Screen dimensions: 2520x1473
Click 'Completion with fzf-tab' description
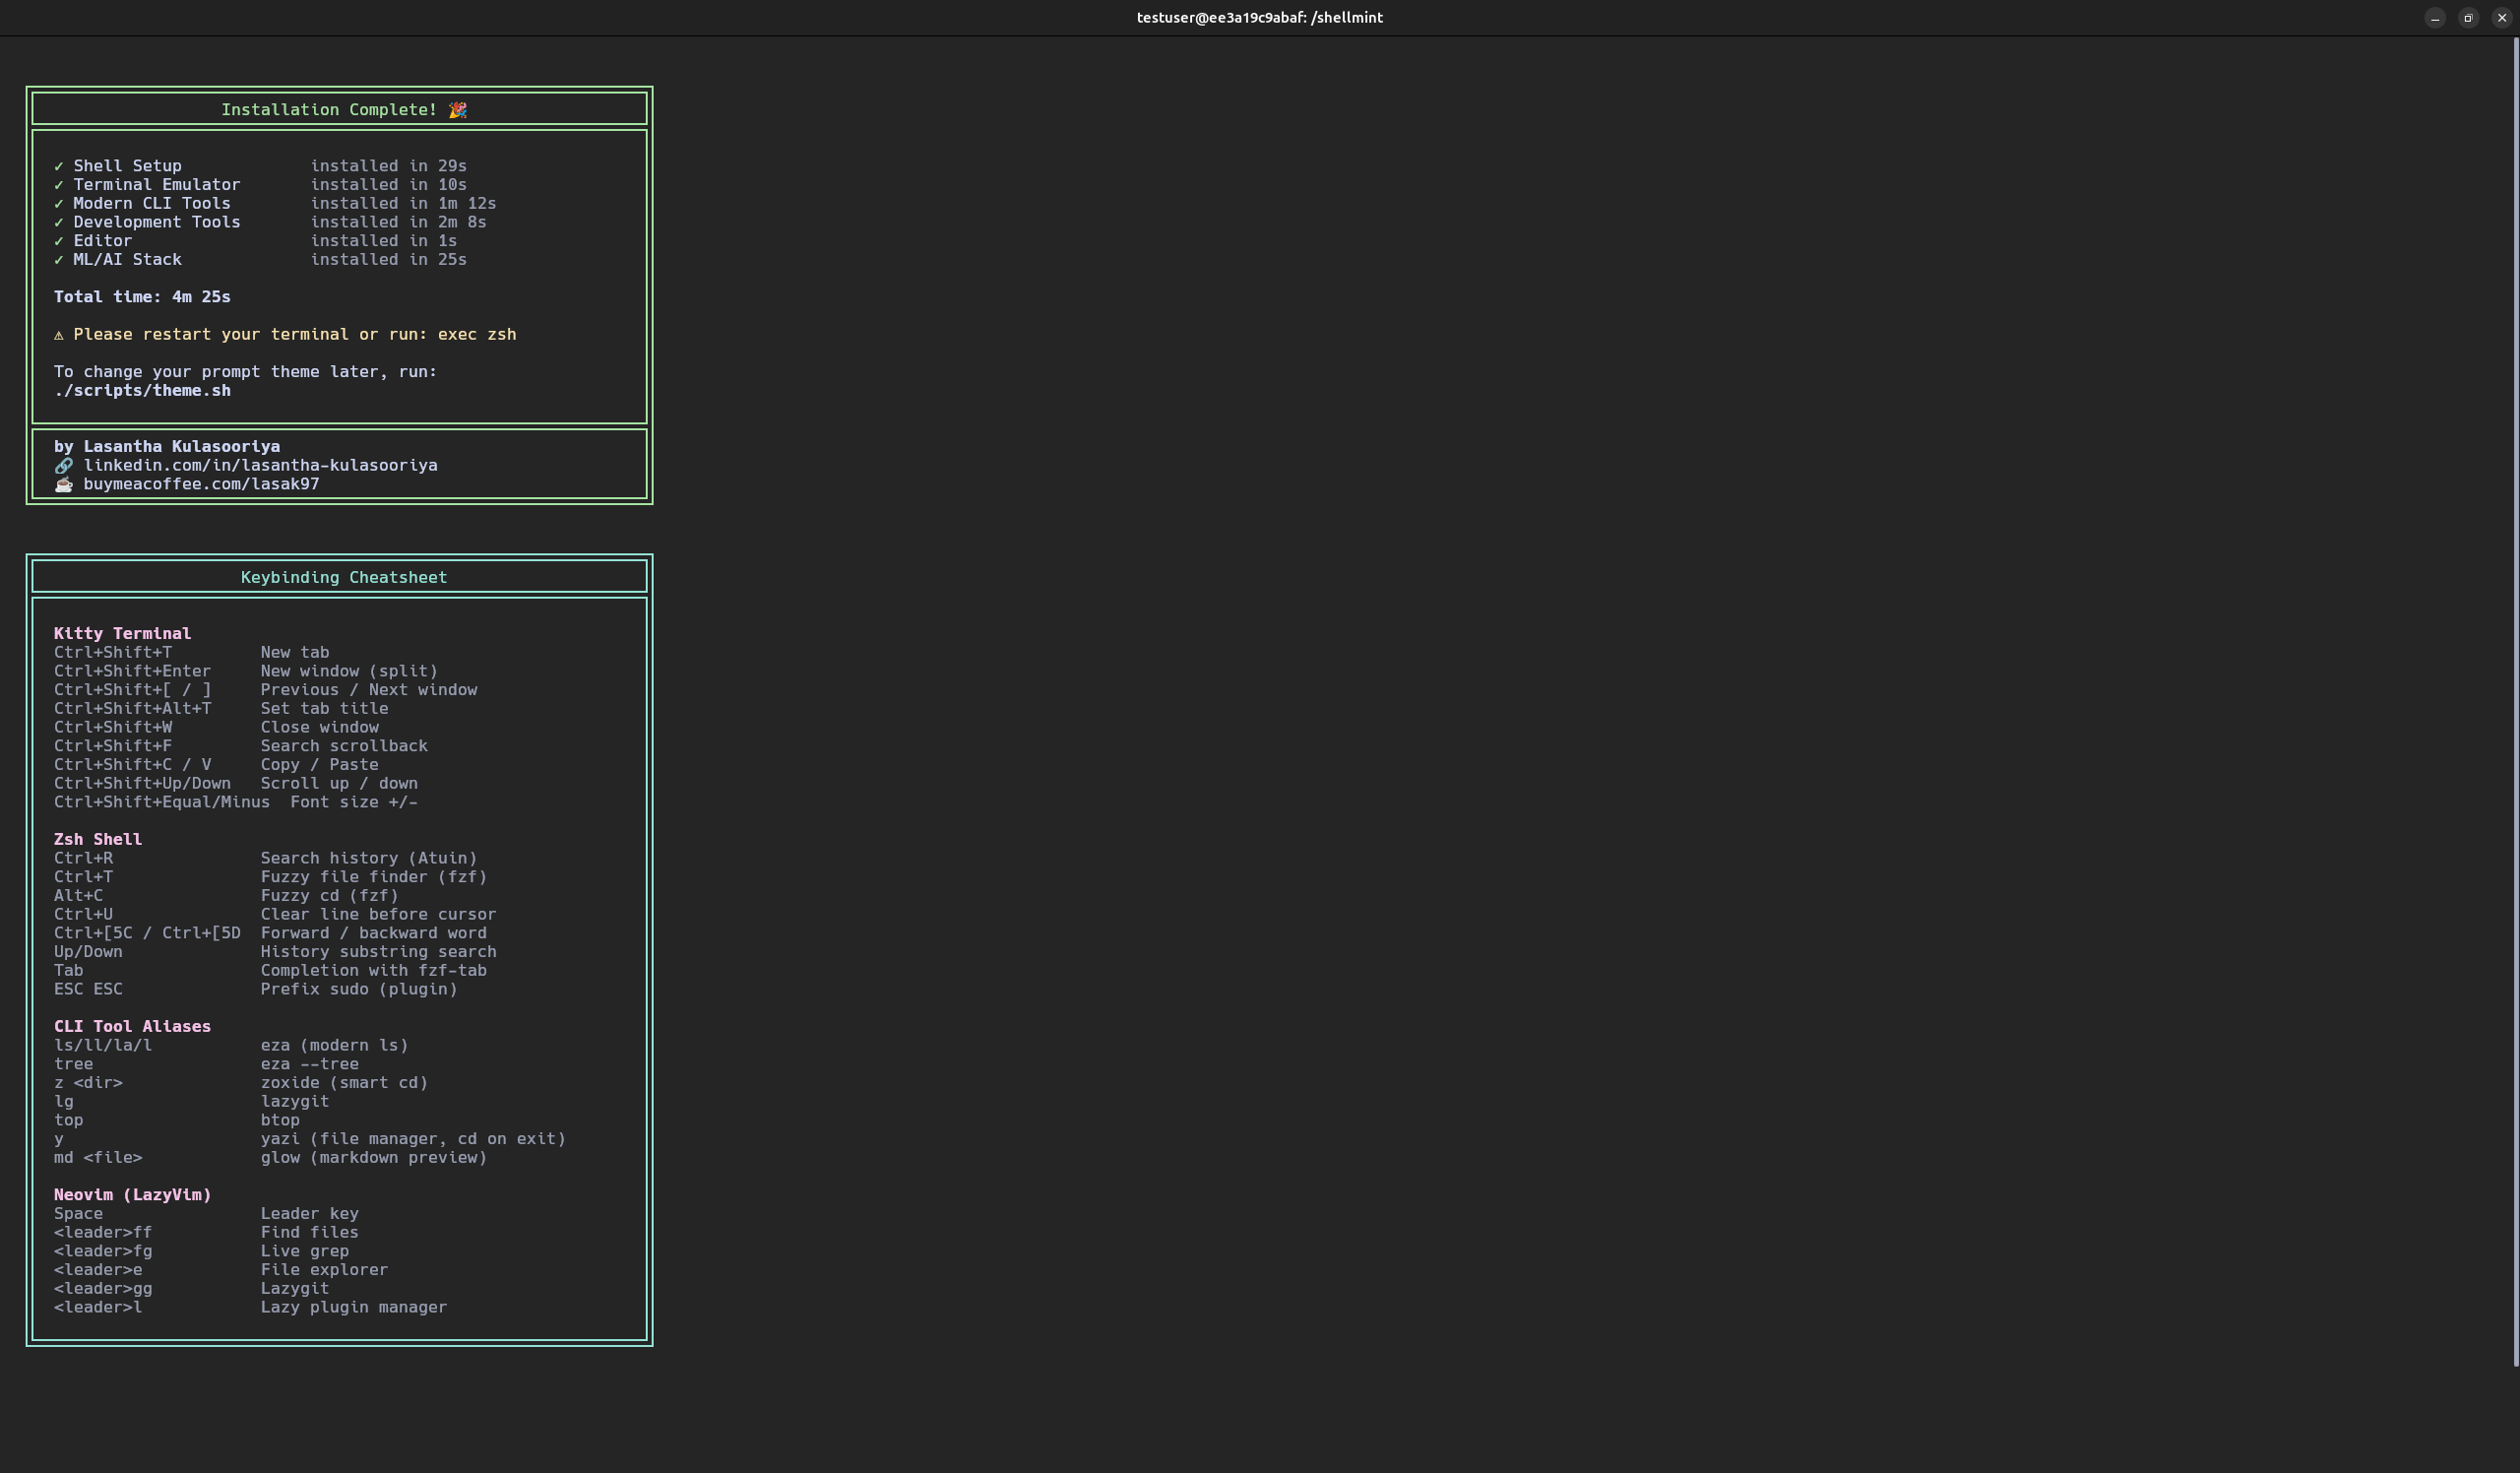click(x=374, y=970)
